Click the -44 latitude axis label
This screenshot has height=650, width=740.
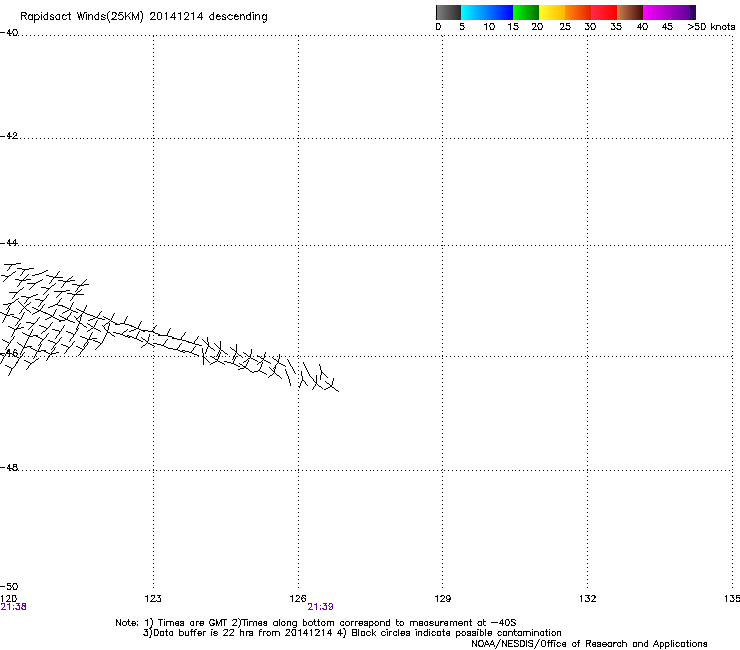(9, 243)
